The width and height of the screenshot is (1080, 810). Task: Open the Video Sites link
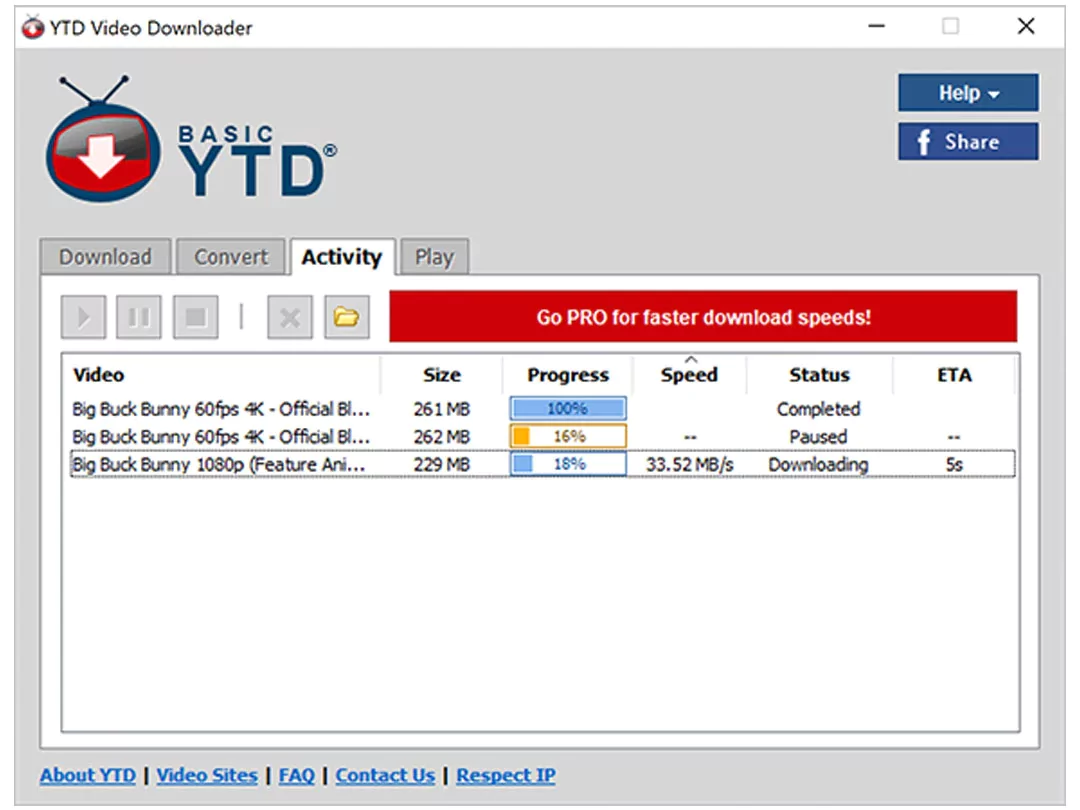tap(207, 775)
